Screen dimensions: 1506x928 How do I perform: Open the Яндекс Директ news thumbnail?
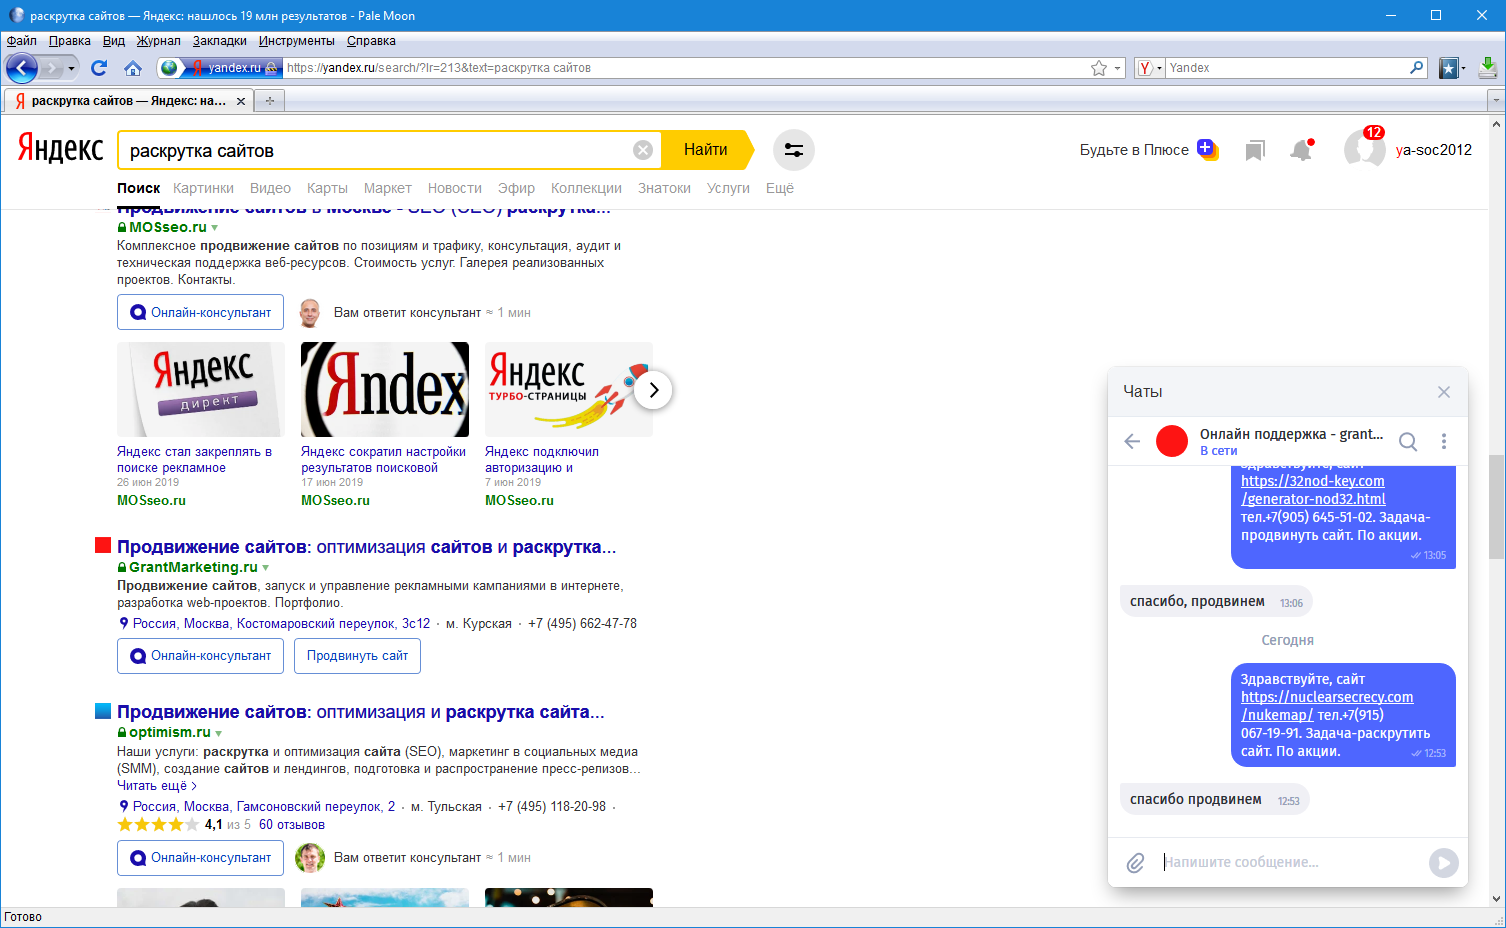(x=201, y=389)
